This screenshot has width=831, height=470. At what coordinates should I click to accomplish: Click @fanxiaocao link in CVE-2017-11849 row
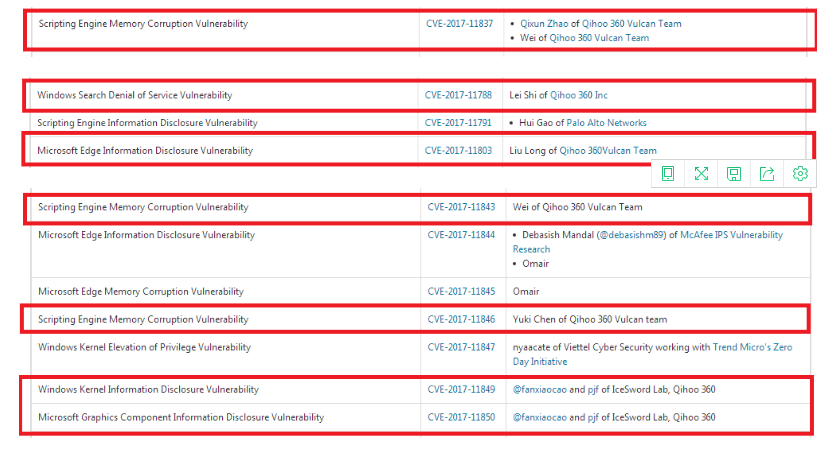coord(540,389)
